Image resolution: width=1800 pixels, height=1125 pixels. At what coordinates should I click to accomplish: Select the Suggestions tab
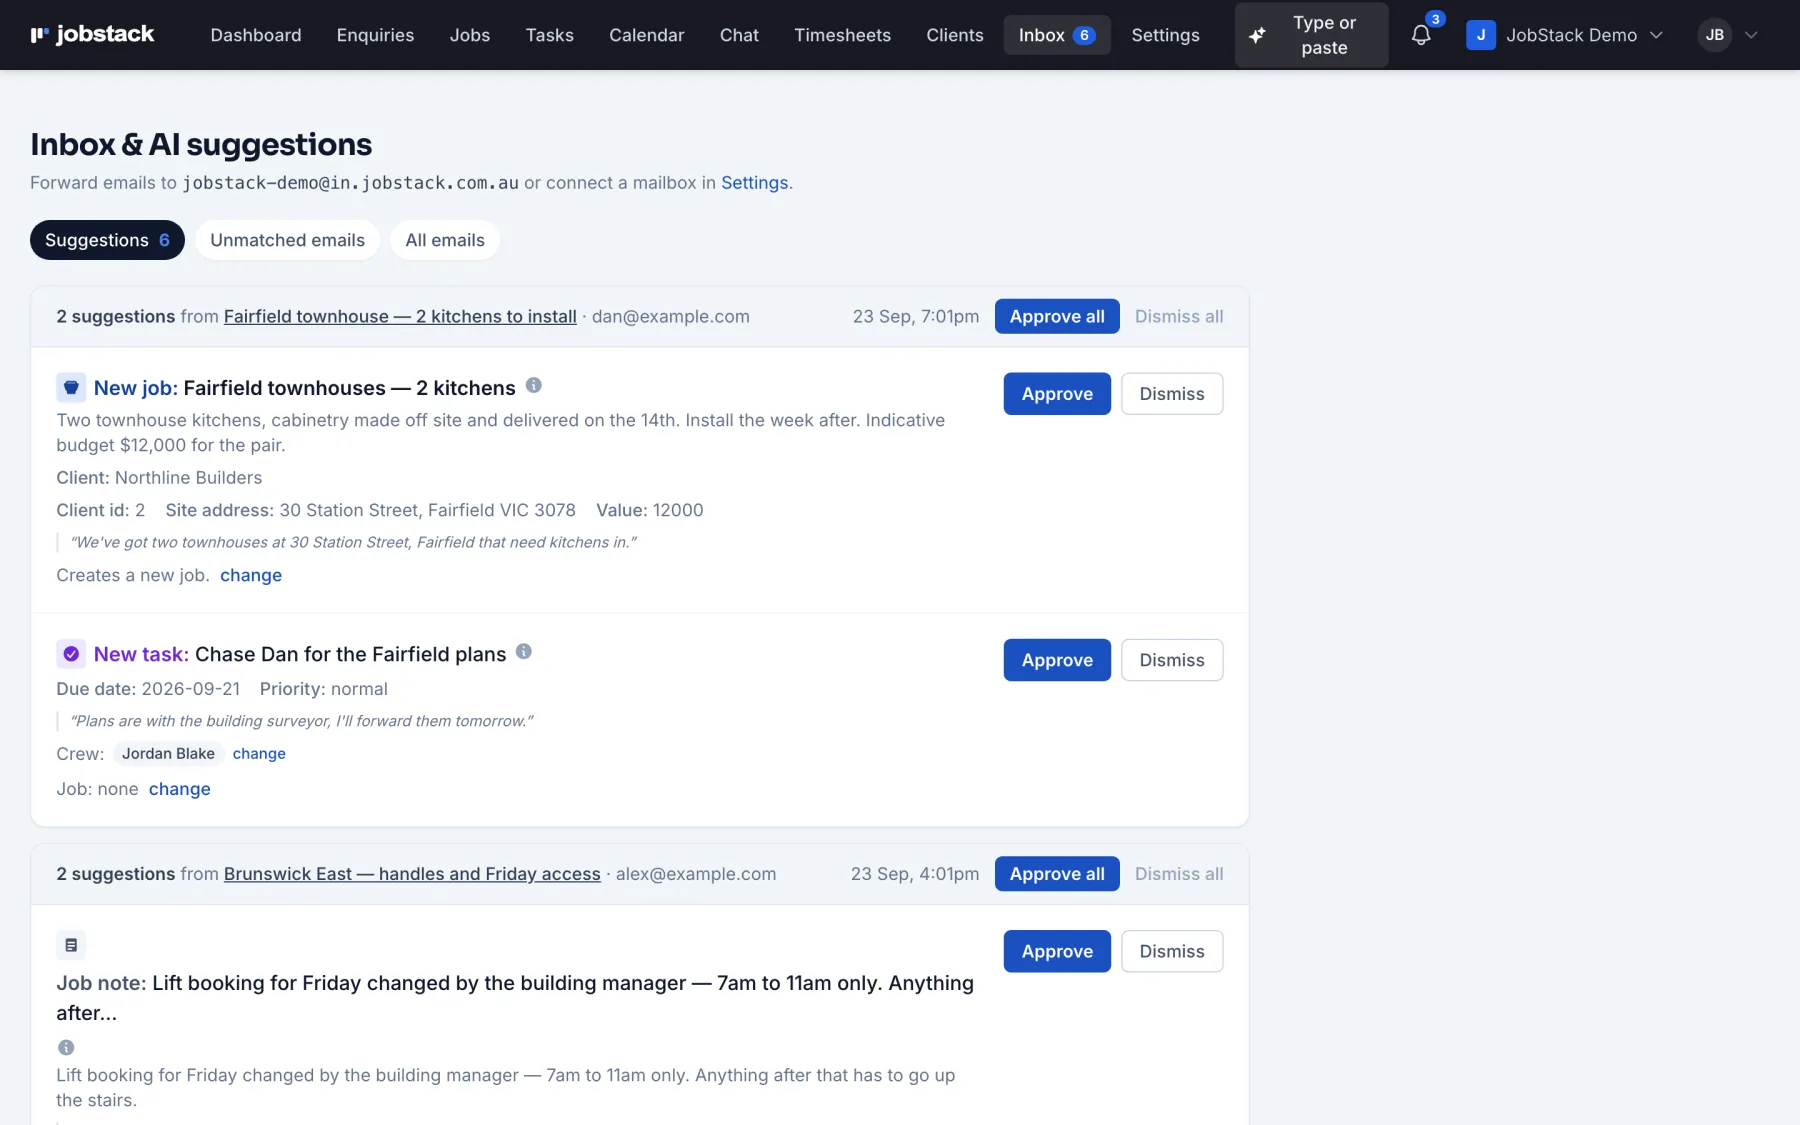point(107,240)
